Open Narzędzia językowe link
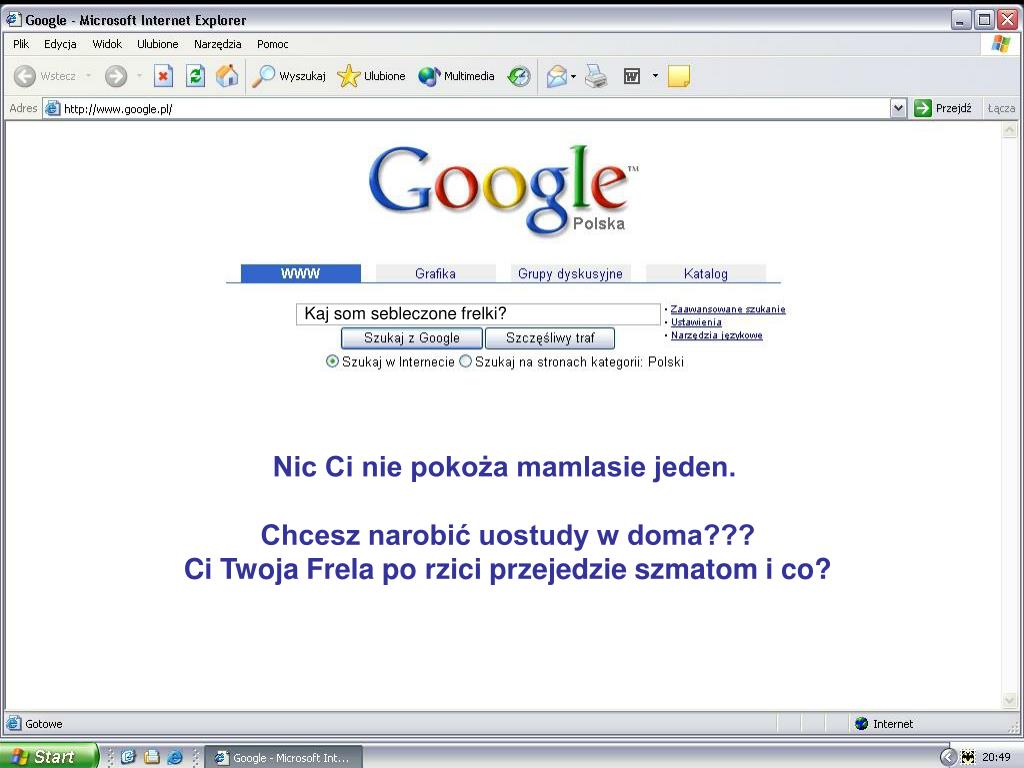The height and width of the screenshot is (768, 1024). 716,335
